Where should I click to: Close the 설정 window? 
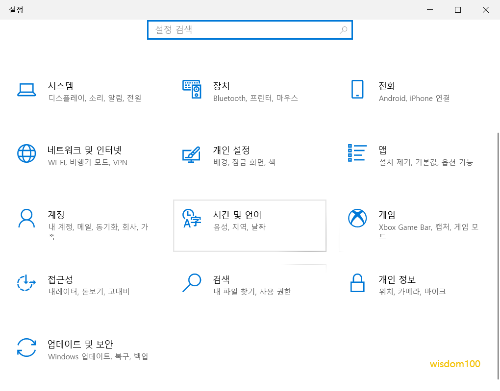click(486, 10)
